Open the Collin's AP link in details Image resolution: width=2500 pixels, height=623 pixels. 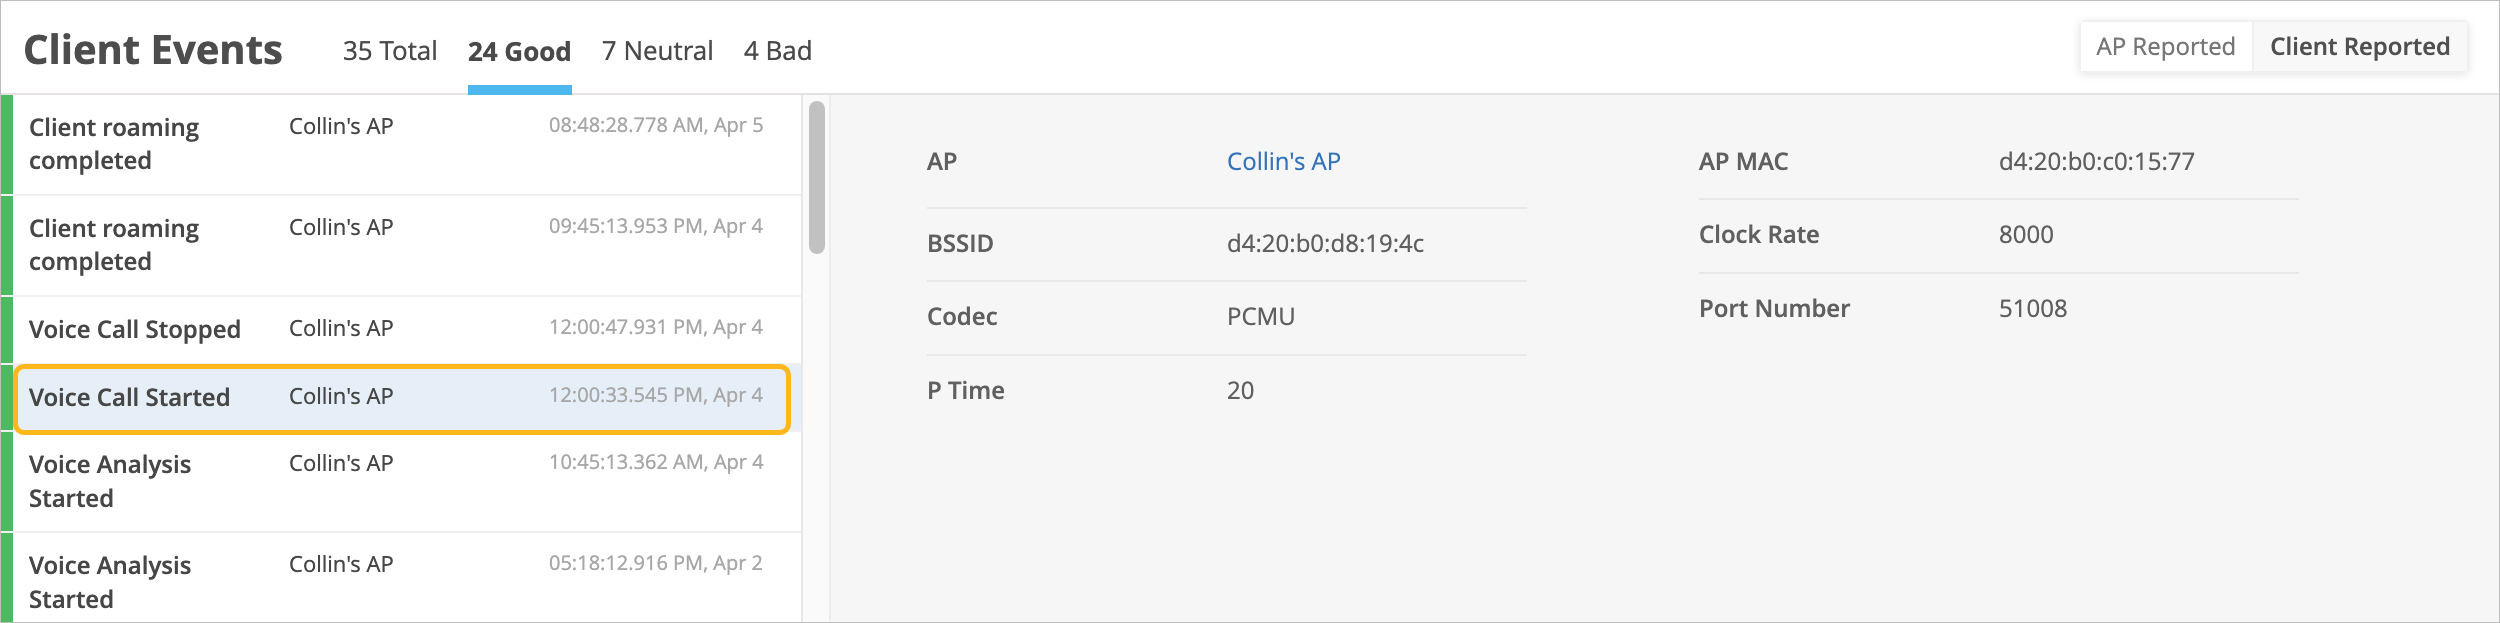pyautogui.click(x=1283, y=162)
